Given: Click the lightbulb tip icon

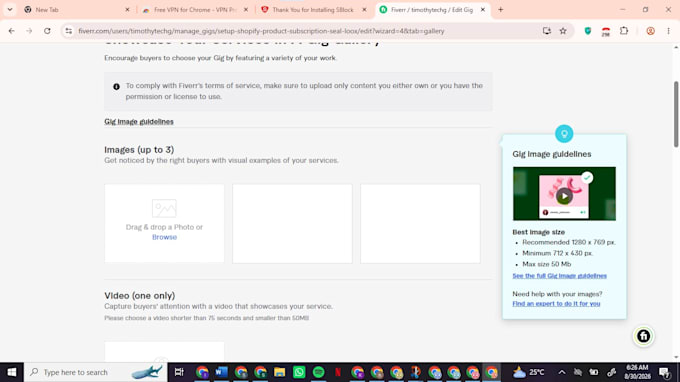Looking at the screenshot, I should click(x=564, y=134).
